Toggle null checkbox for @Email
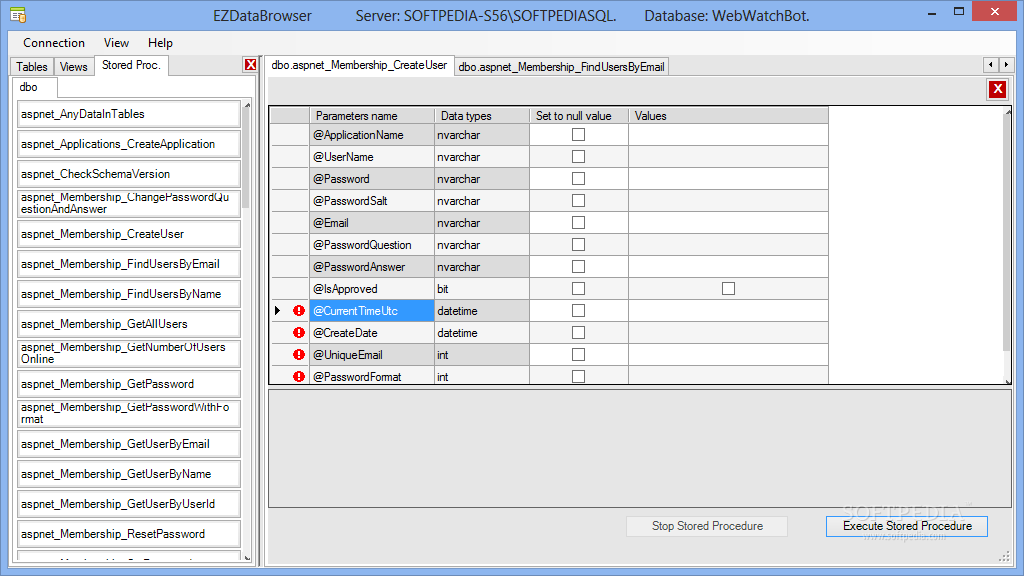This screenshot has width=1024, height=576. [579, 223]
